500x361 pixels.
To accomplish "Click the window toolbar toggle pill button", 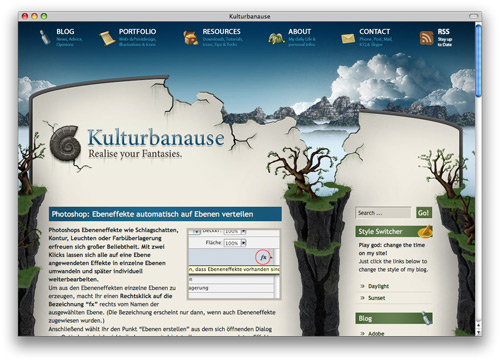I will click(x=473, y=16).
